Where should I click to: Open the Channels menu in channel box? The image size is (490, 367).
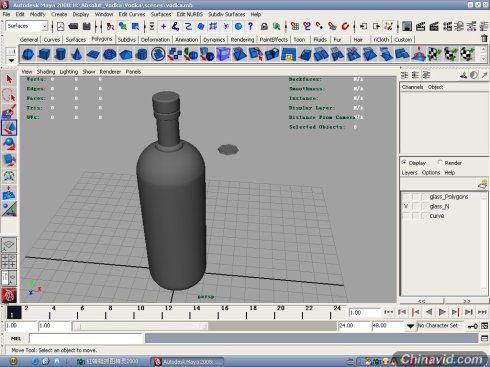pos(412,87)
